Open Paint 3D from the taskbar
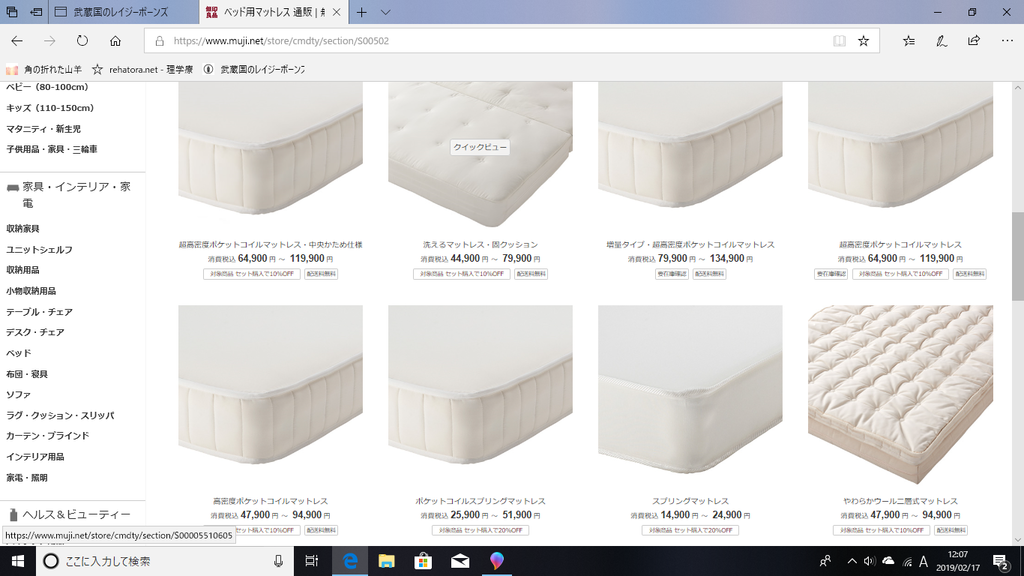 pos(496,561)
